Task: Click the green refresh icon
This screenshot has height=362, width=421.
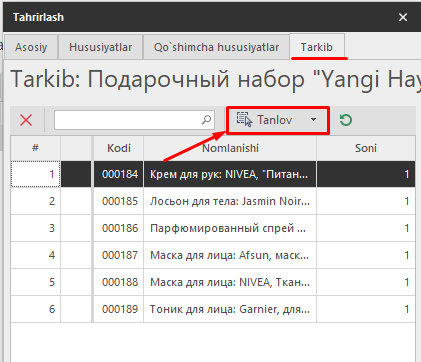Action: tap(346, 120)
